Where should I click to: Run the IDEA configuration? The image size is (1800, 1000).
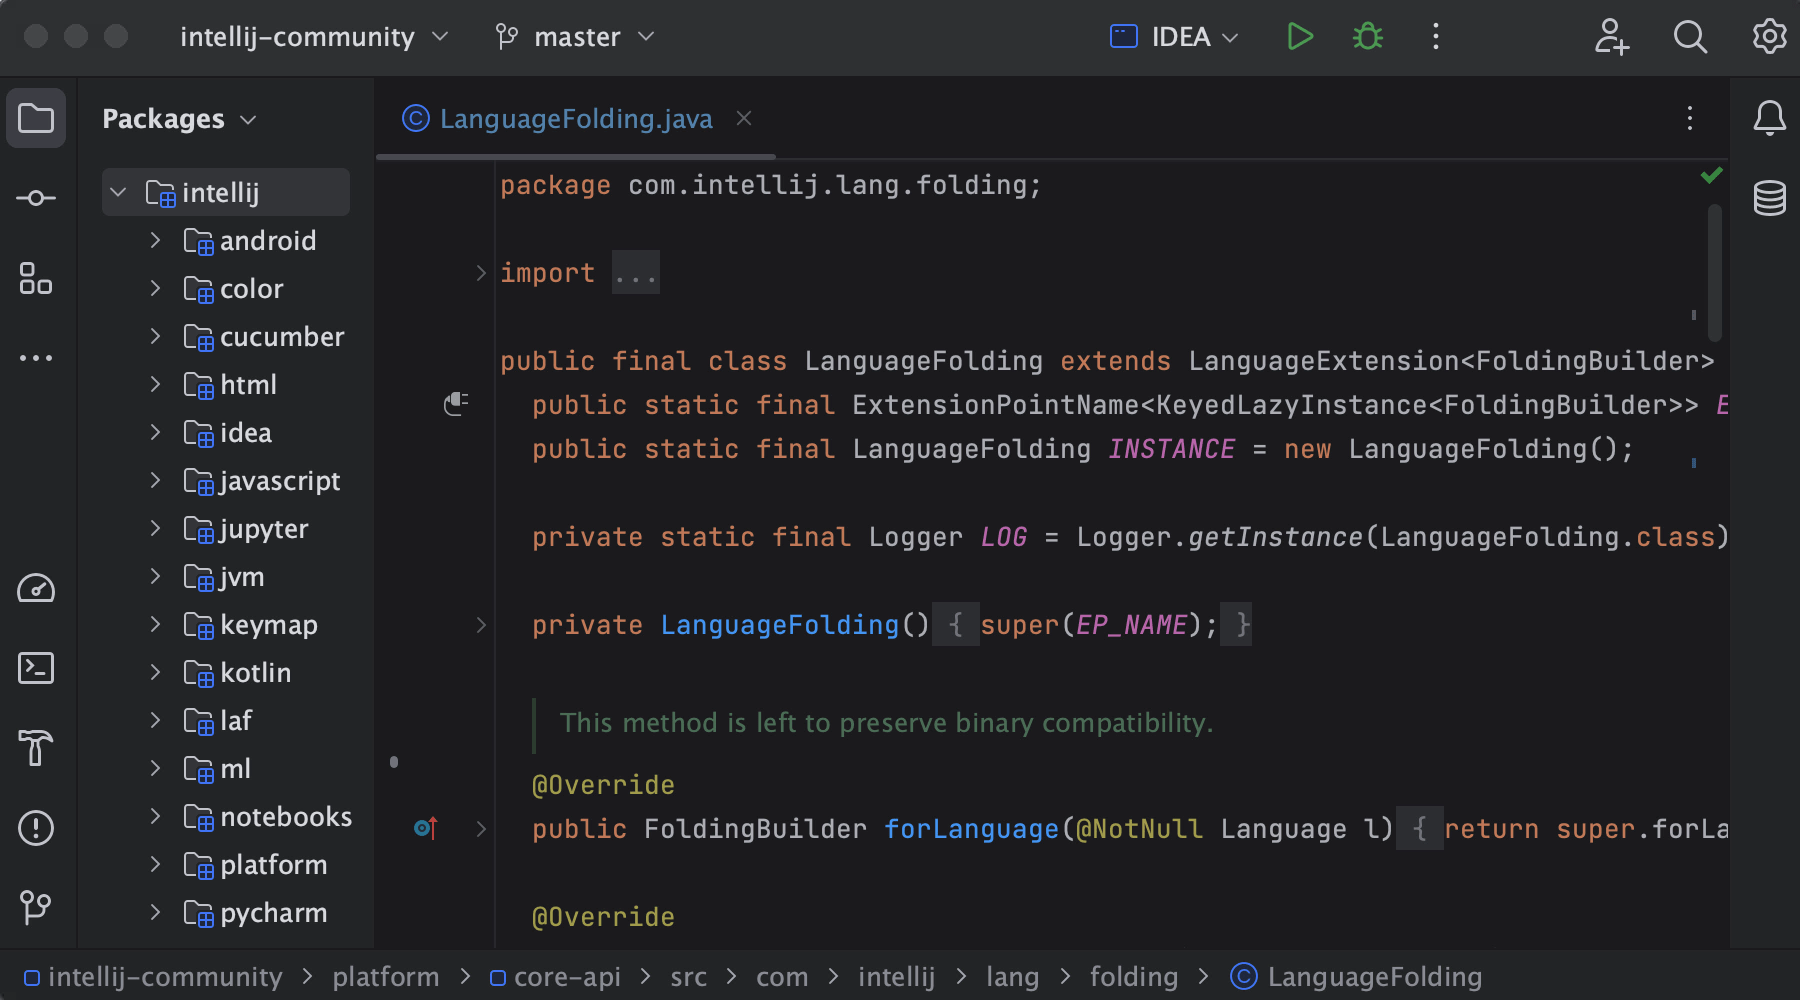[x=1300, y=37]
